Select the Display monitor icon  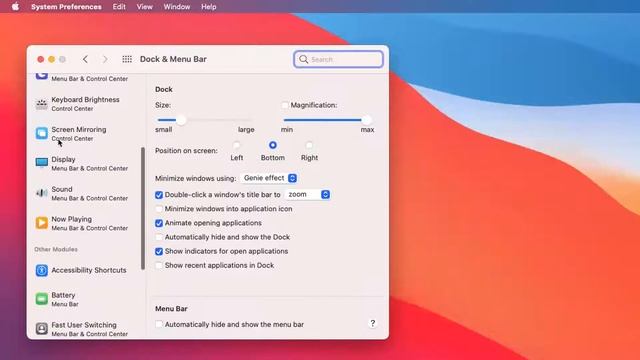[x=42, y=163]
